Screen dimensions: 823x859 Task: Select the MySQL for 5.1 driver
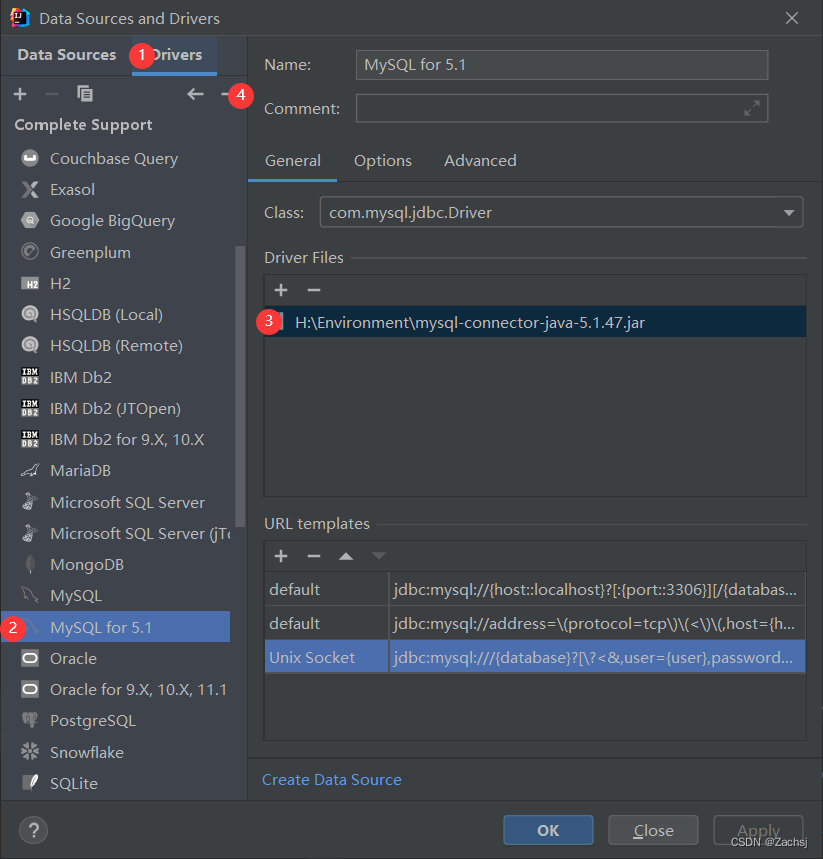116,627
